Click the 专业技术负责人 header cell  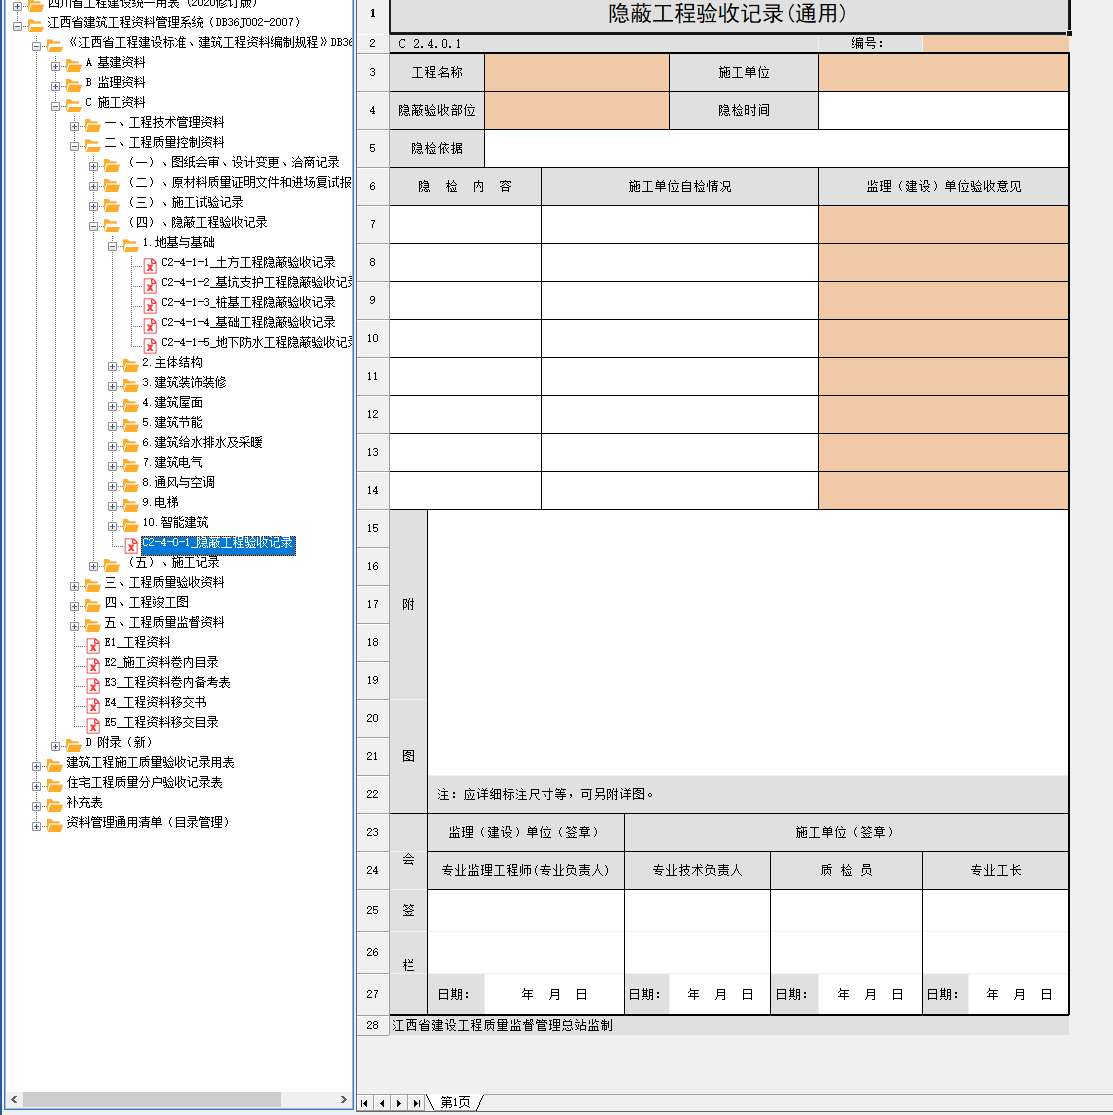coord(697,870)
